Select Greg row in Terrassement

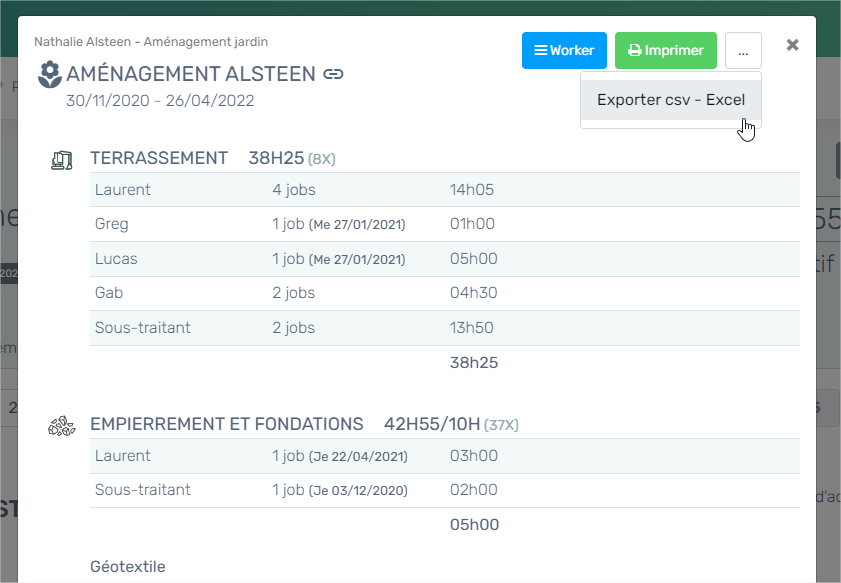point(444,224)
